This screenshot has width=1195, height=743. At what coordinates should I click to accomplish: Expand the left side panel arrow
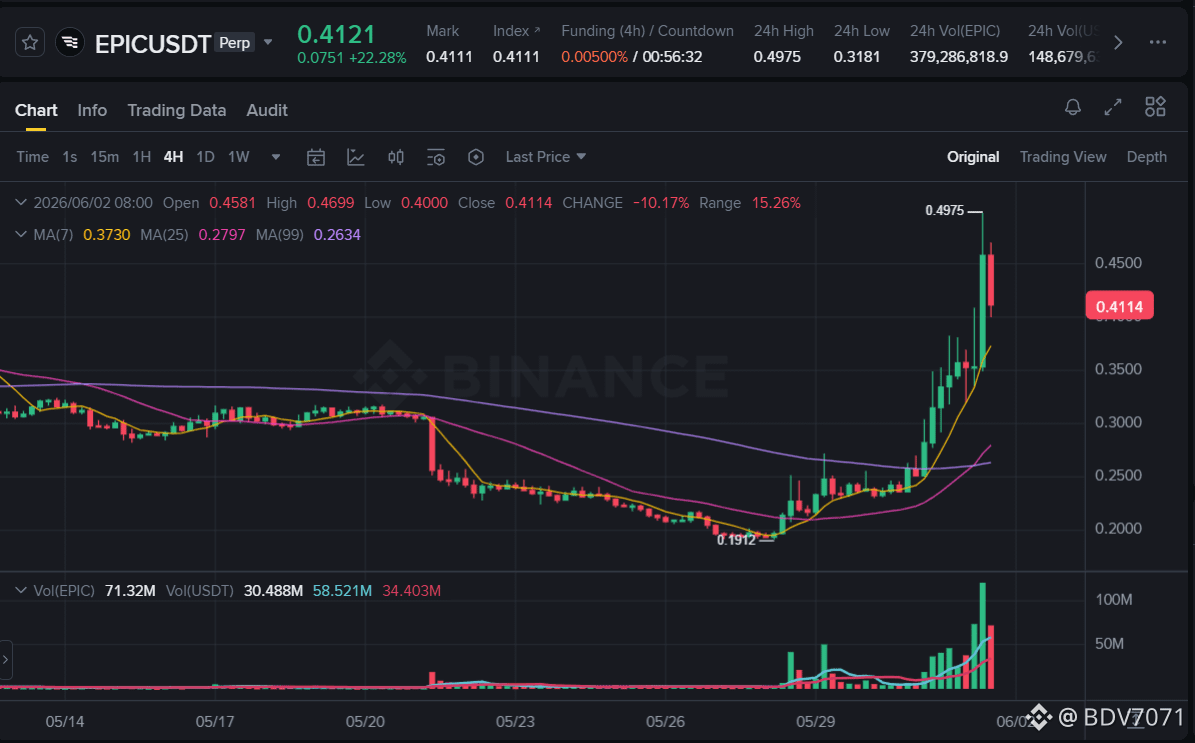click(x=5, y=659)
